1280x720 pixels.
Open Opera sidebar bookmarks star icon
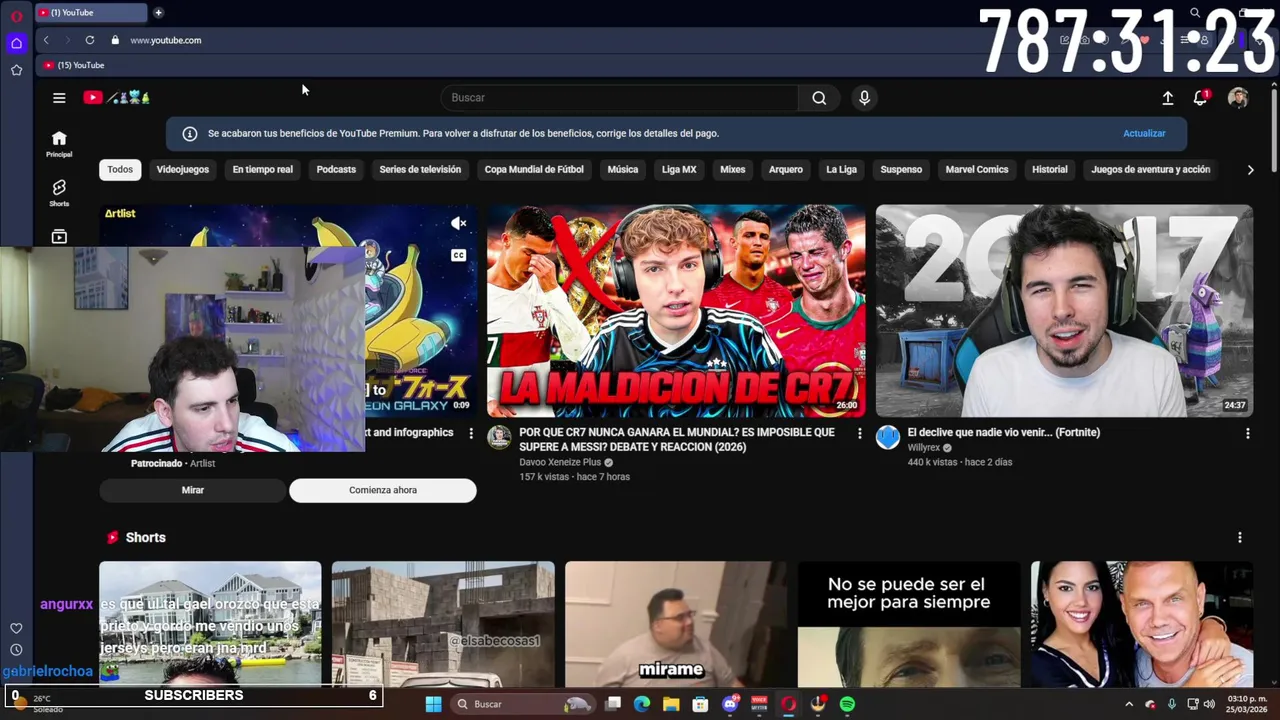(16, 70)
